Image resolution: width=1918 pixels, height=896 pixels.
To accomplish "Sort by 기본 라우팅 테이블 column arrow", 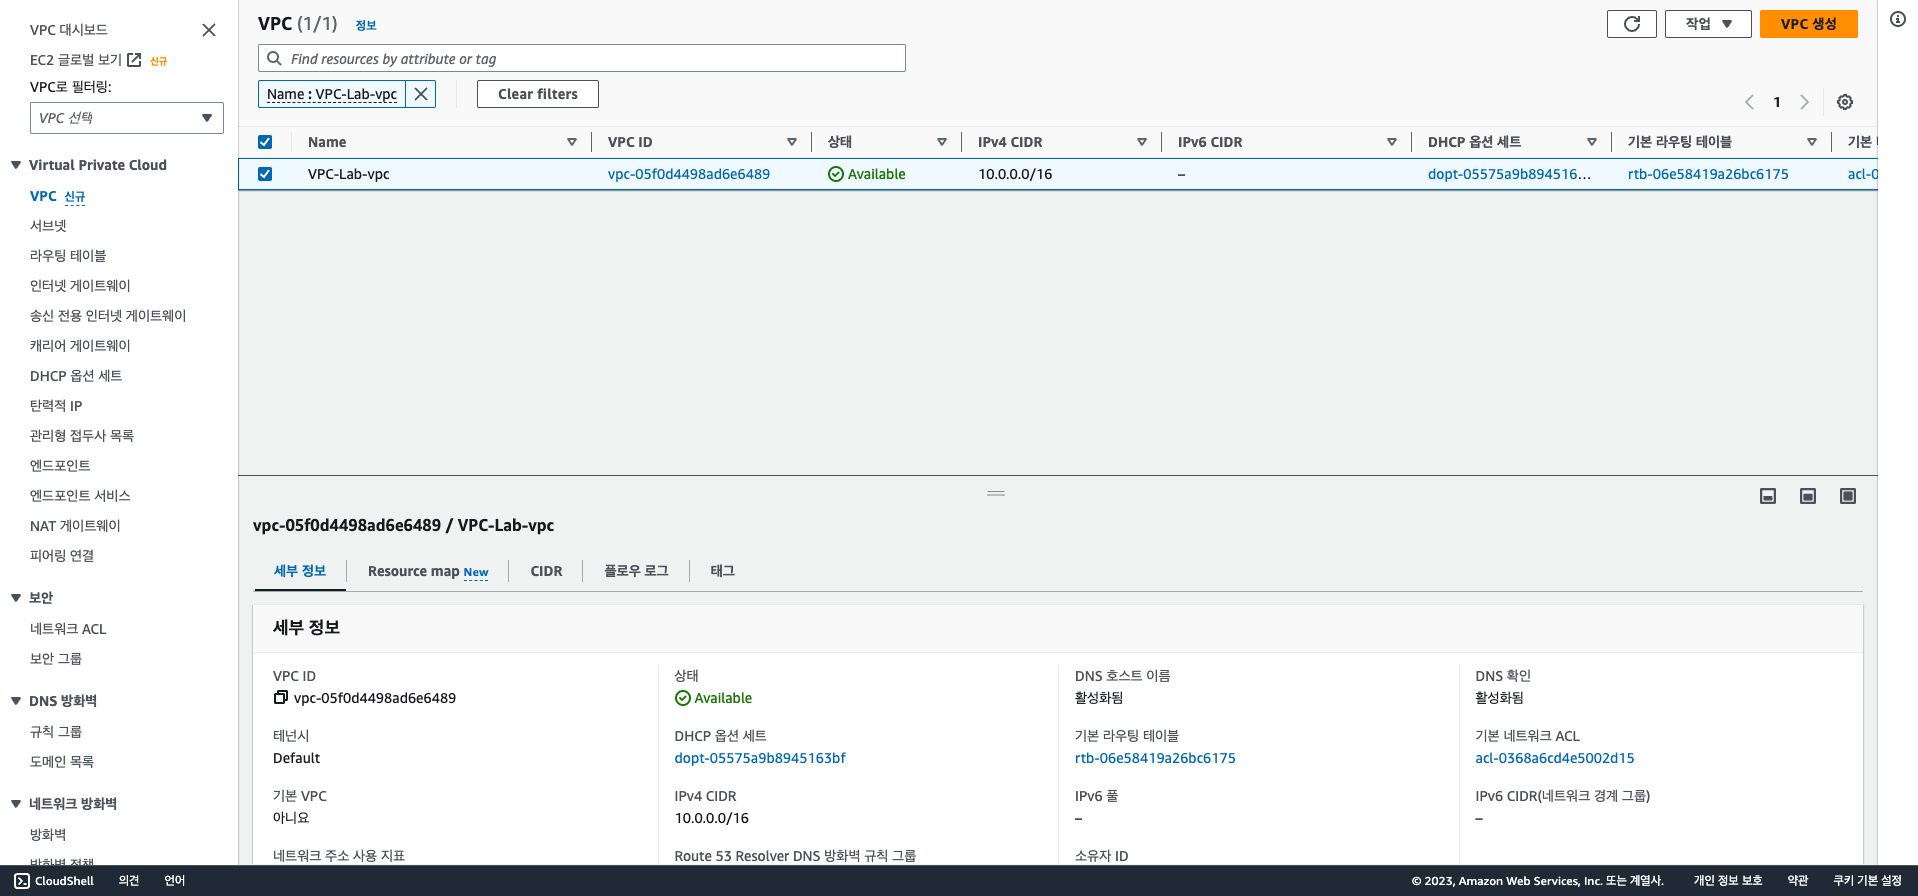I will pyautogui.click(x=1812, y=142).
